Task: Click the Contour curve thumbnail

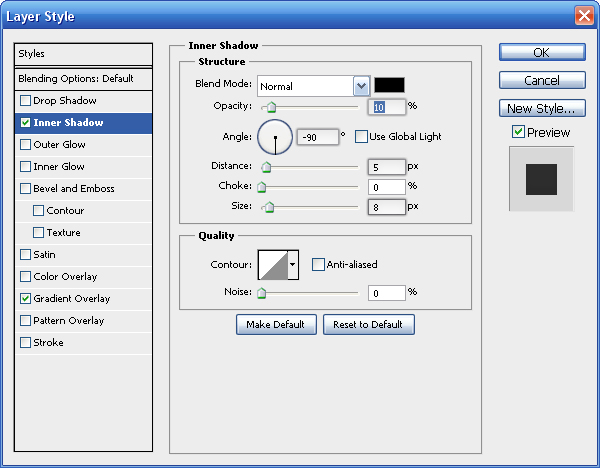Action: [x=273, y=265]
